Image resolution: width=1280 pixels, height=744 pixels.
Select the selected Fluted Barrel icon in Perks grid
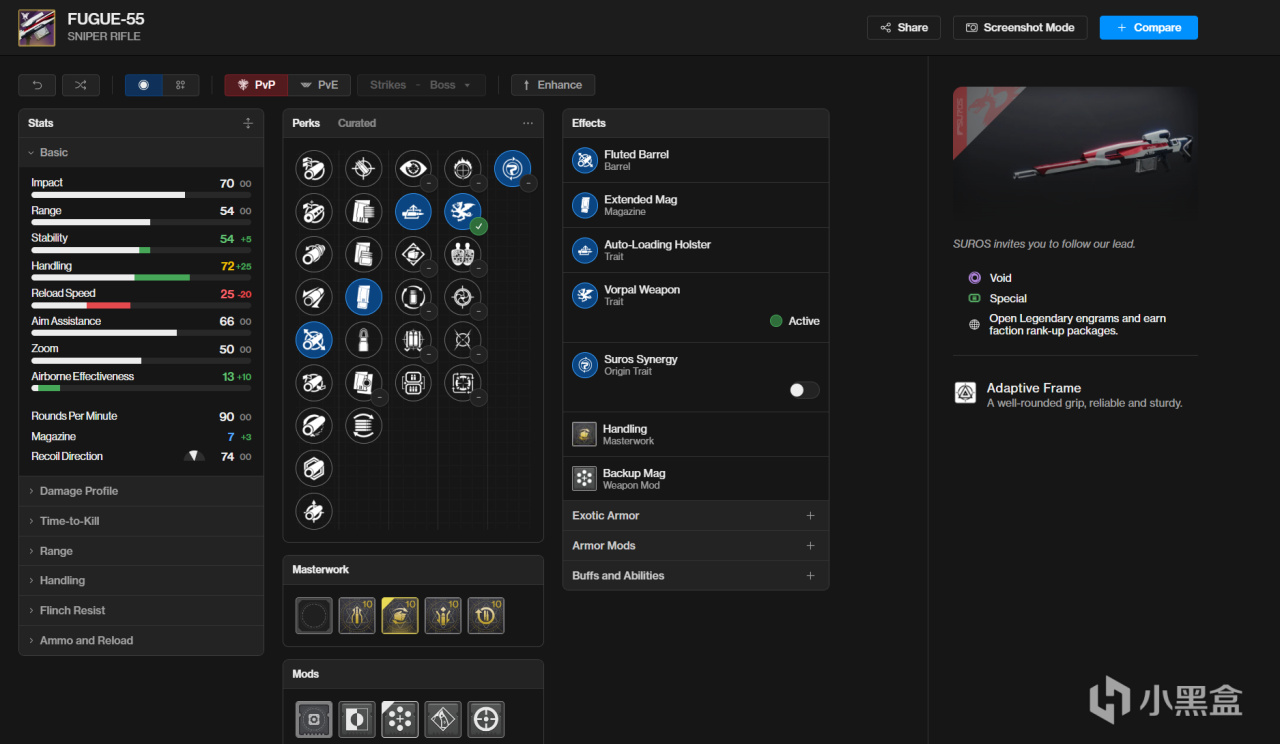314,340
